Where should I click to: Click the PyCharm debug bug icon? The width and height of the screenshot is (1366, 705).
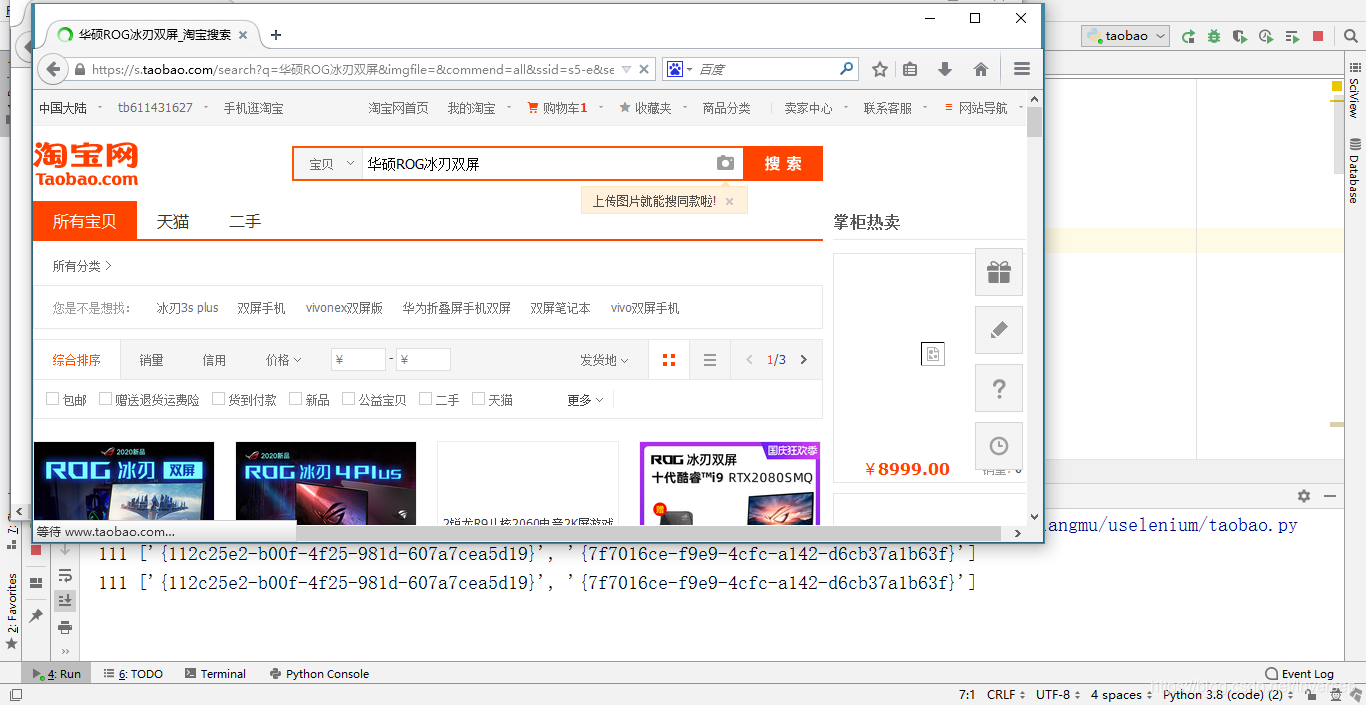point(1214,36)
